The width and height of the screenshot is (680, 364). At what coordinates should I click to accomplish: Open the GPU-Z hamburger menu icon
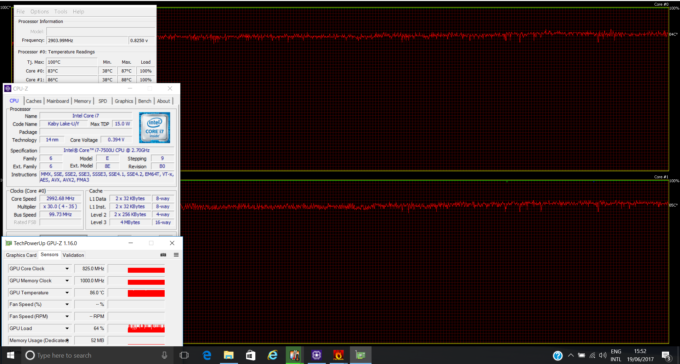tap(176, 255)
